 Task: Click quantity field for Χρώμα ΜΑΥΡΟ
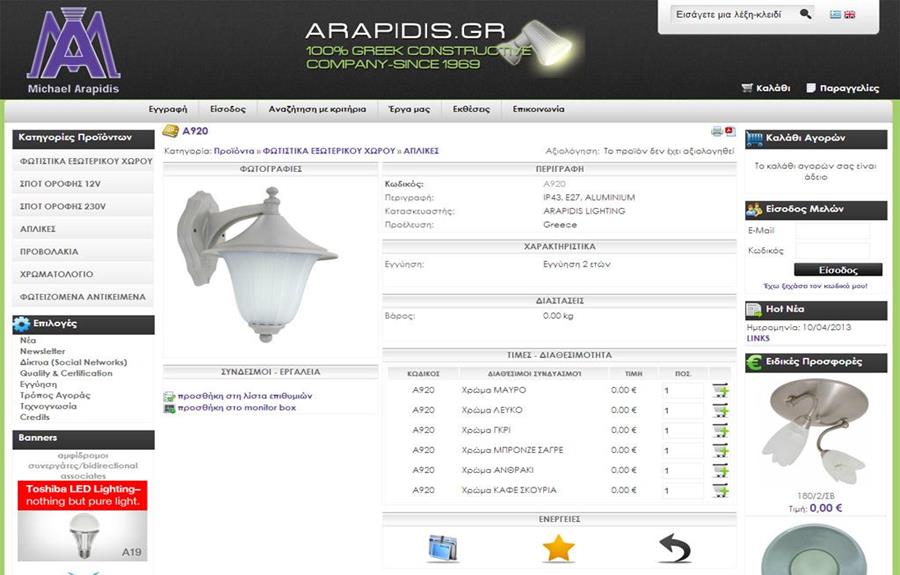click(x=682, y=391)
